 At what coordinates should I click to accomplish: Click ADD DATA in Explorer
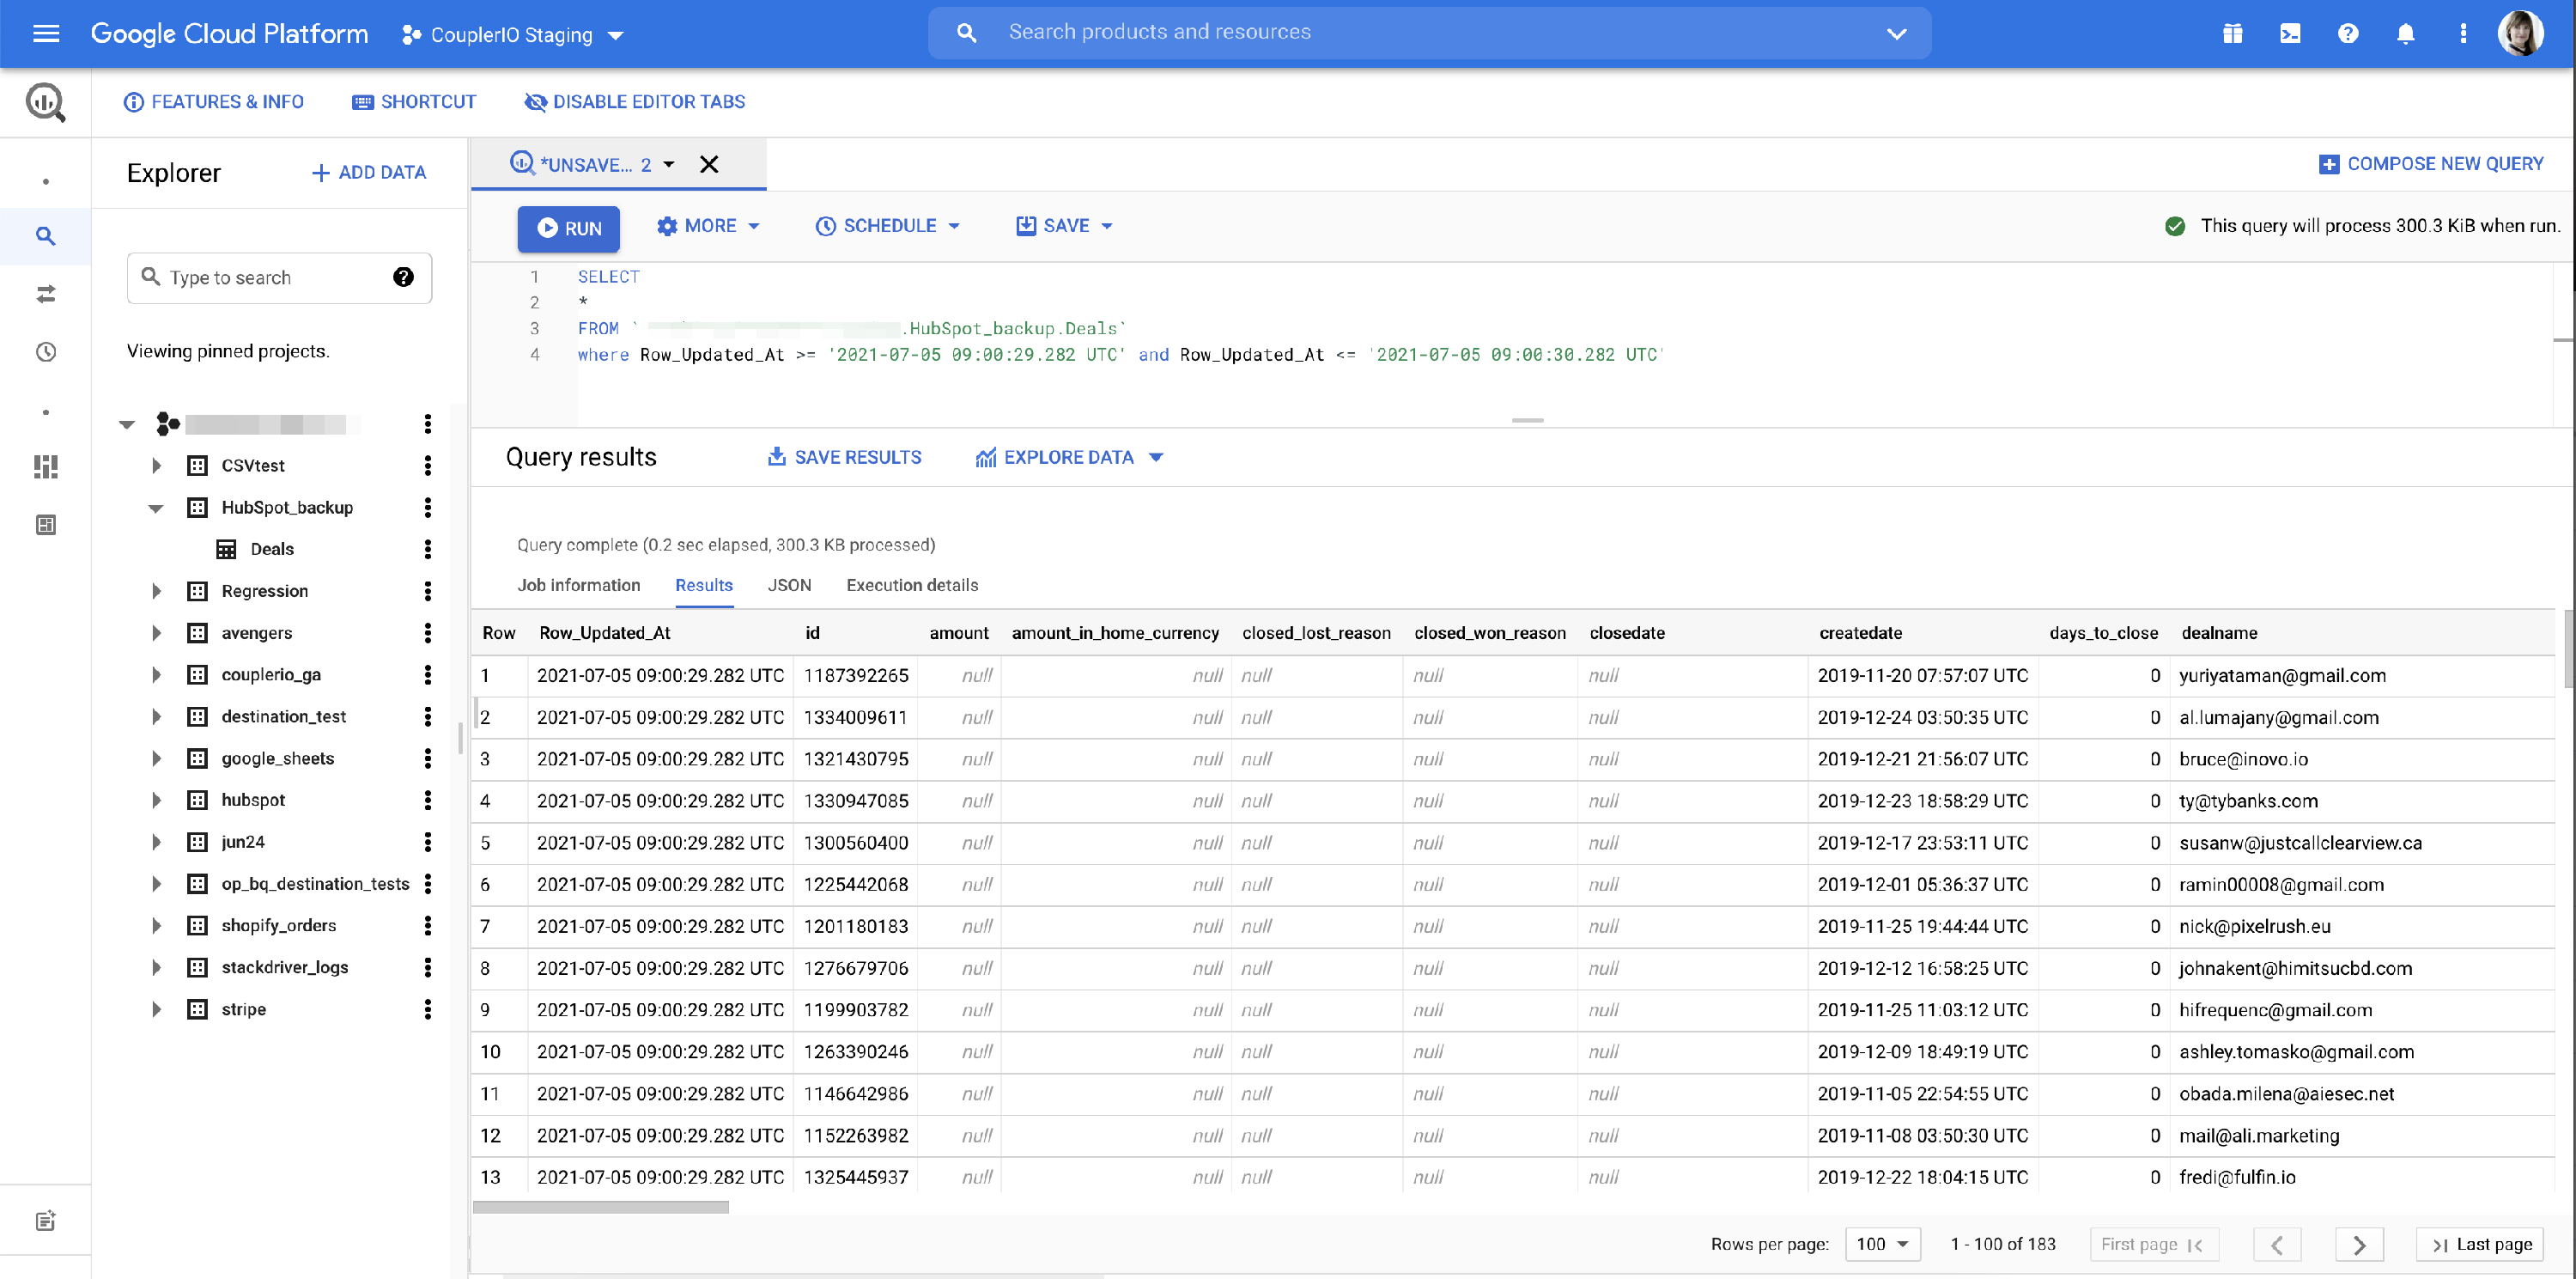pyautogui.click(x=368, y=173)
